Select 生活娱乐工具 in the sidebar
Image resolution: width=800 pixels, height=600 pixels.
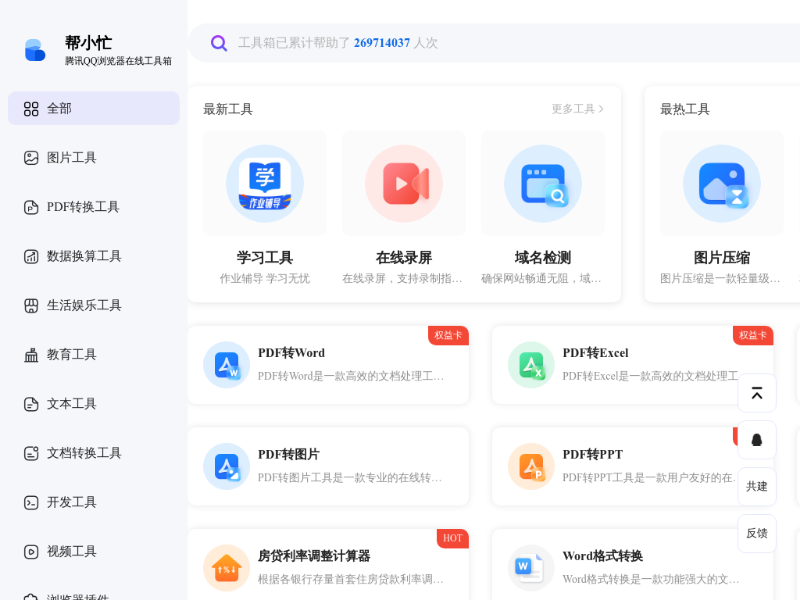click(x=94, y=306)
